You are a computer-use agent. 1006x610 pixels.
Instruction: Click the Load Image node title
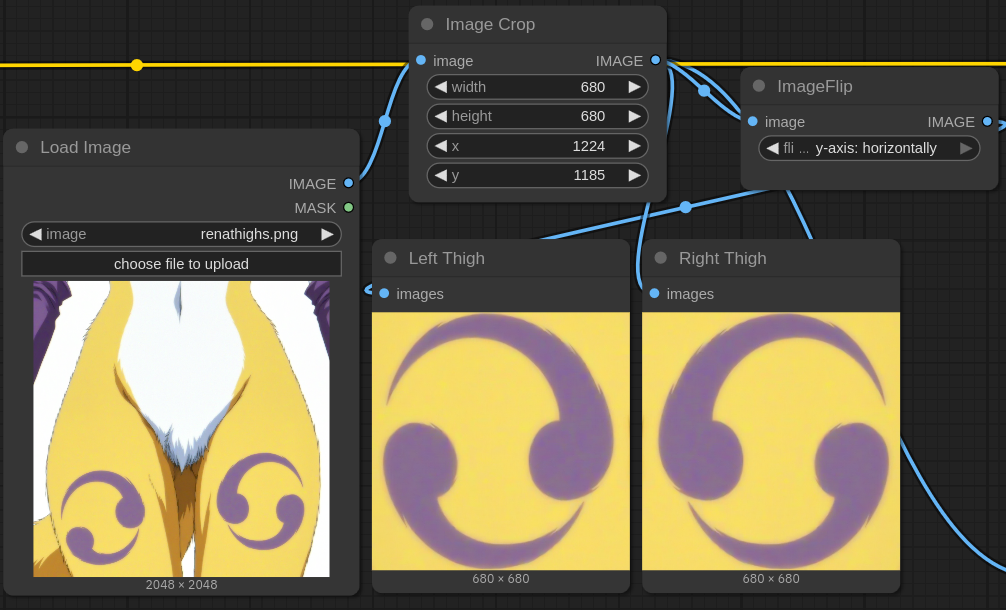click(x=85, y=148)
